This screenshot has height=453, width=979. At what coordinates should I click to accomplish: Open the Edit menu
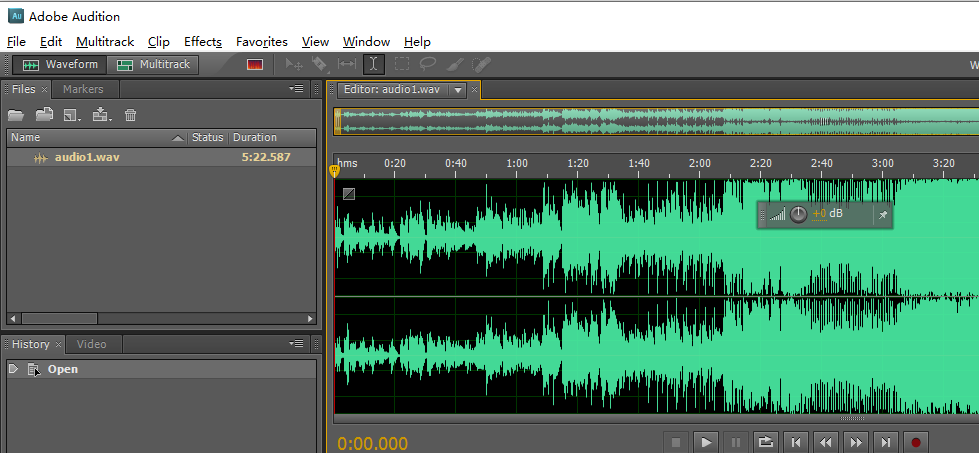(x=51, y=42)
